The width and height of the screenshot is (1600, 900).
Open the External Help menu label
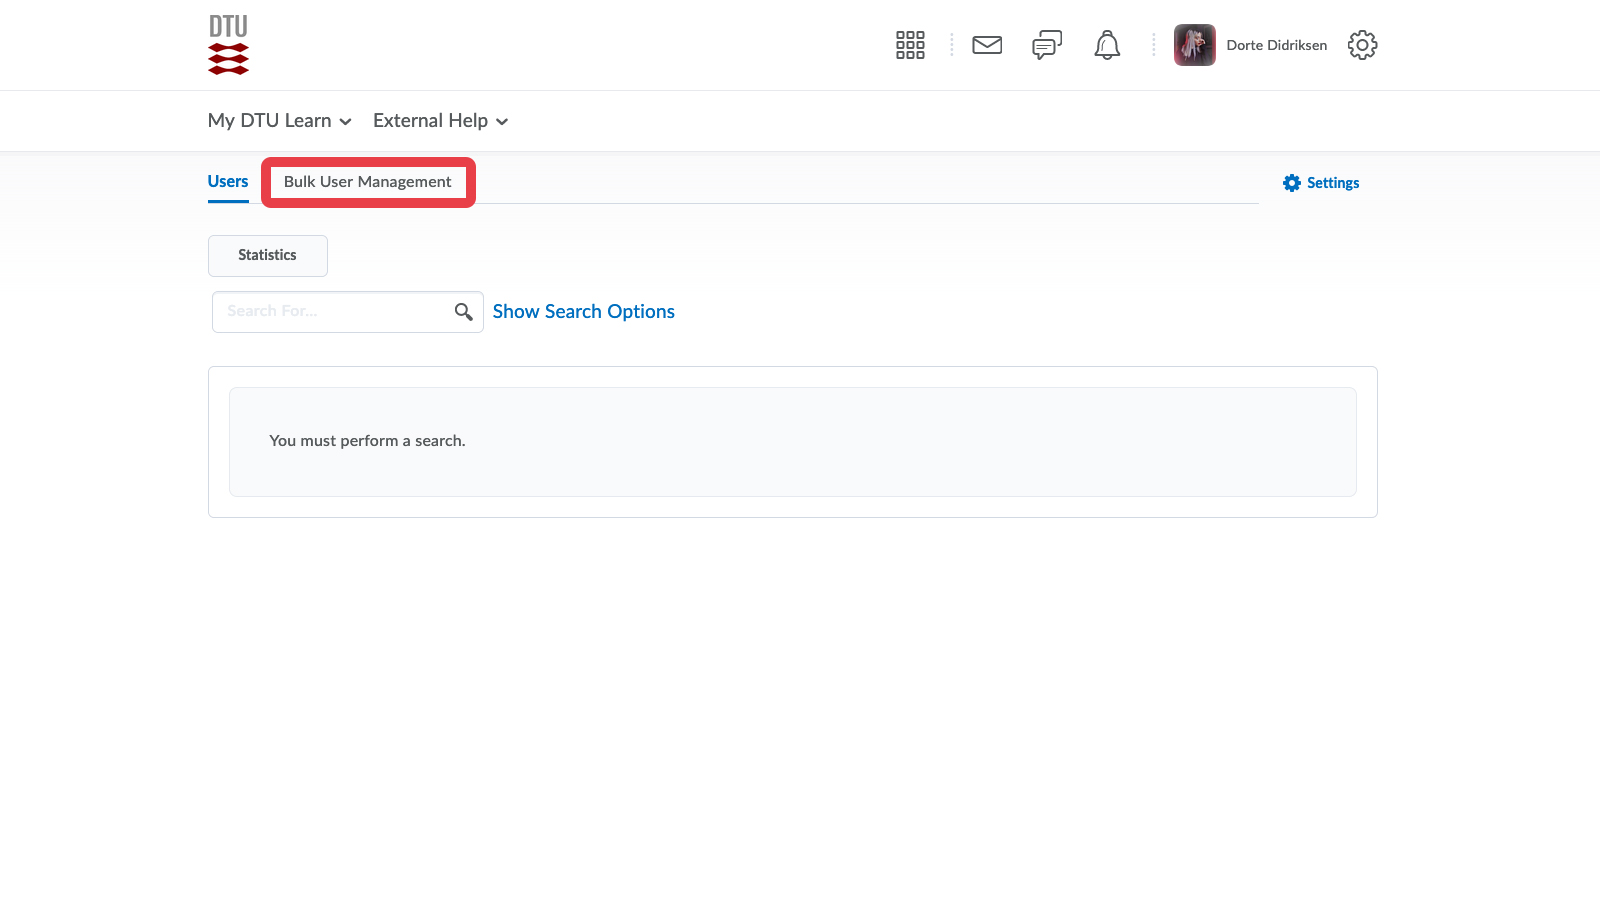pyautogui.click(x=430, y=121)
